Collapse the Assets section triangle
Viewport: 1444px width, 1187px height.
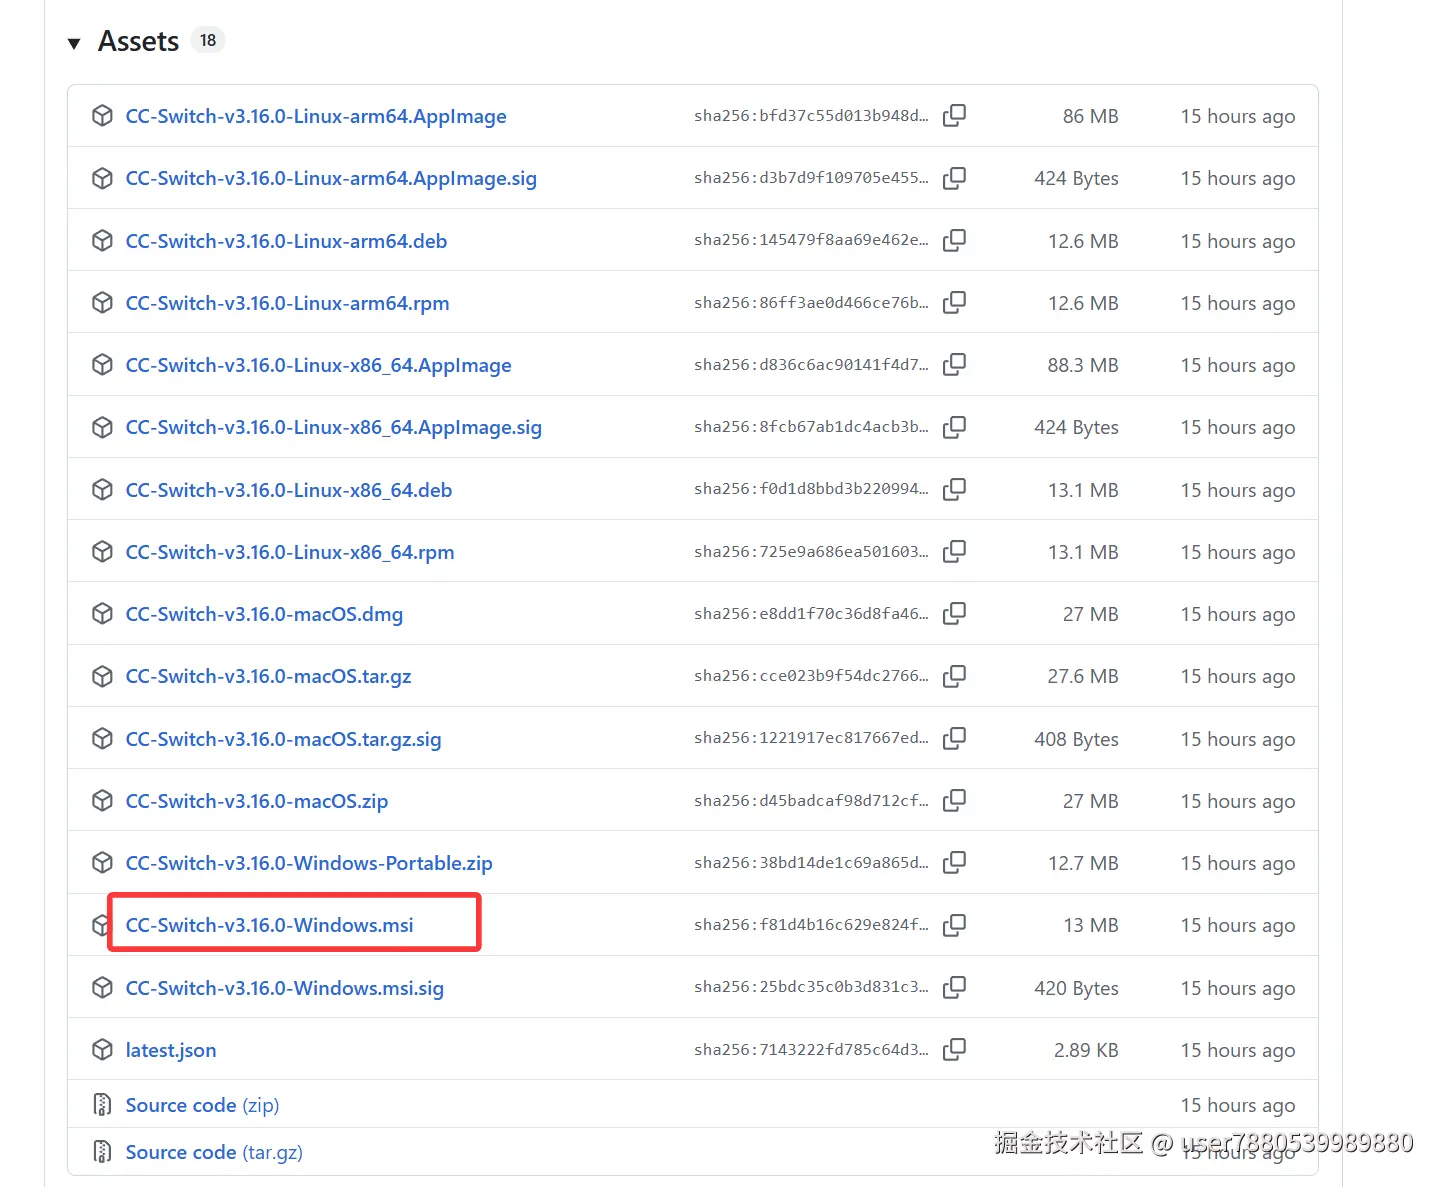coord(74,43)
